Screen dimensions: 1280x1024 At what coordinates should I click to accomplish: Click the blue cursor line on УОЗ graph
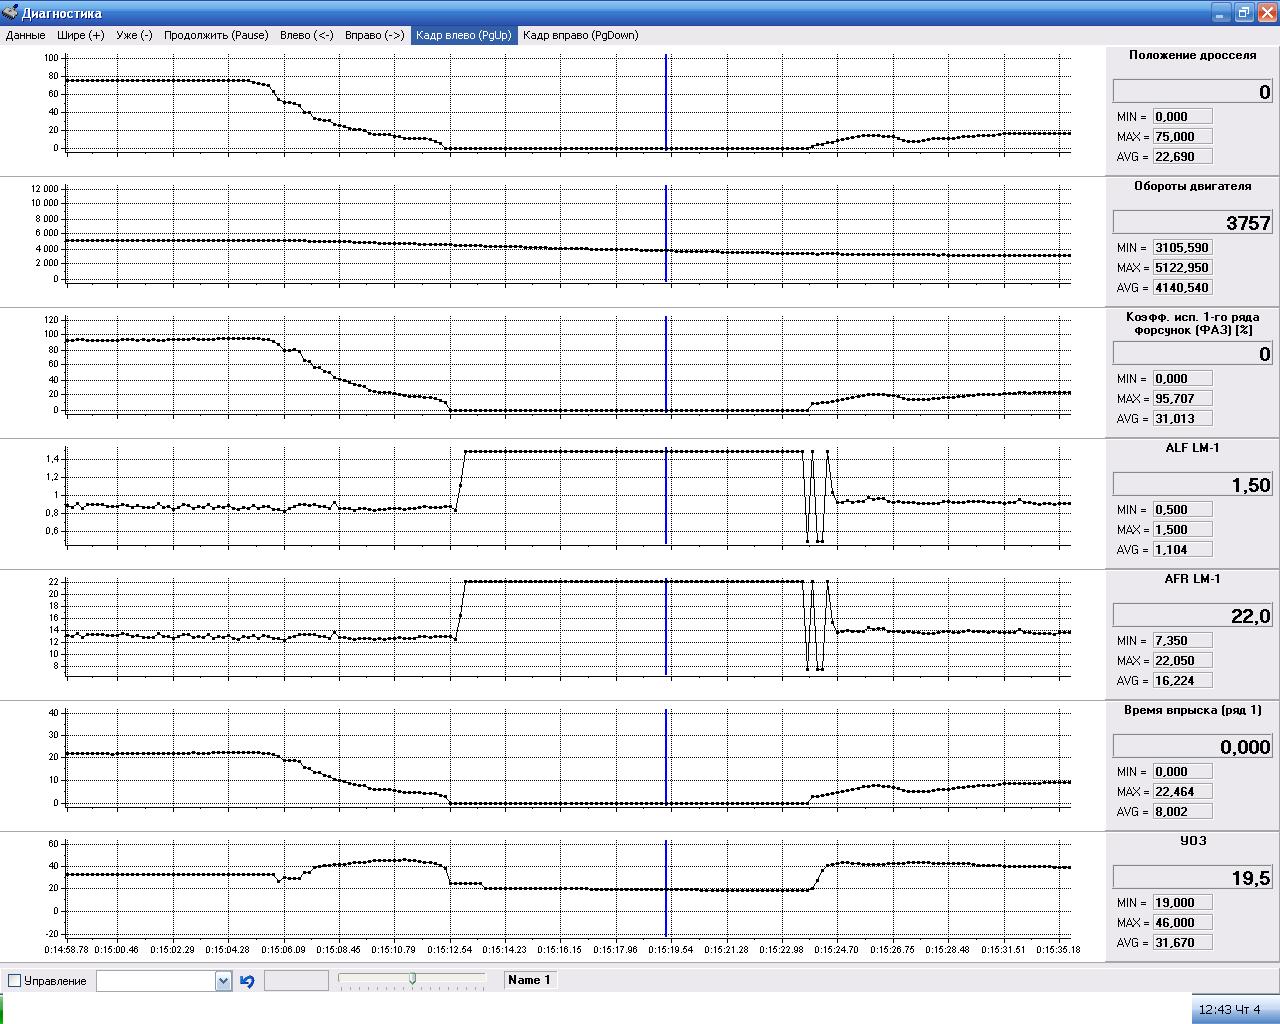pyautogui.click(x=666, y=870)
